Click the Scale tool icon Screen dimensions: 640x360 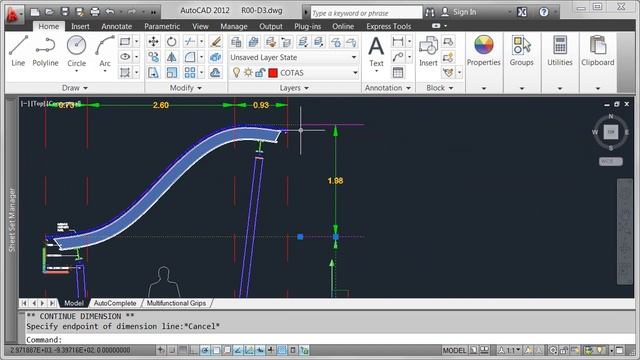171,73
